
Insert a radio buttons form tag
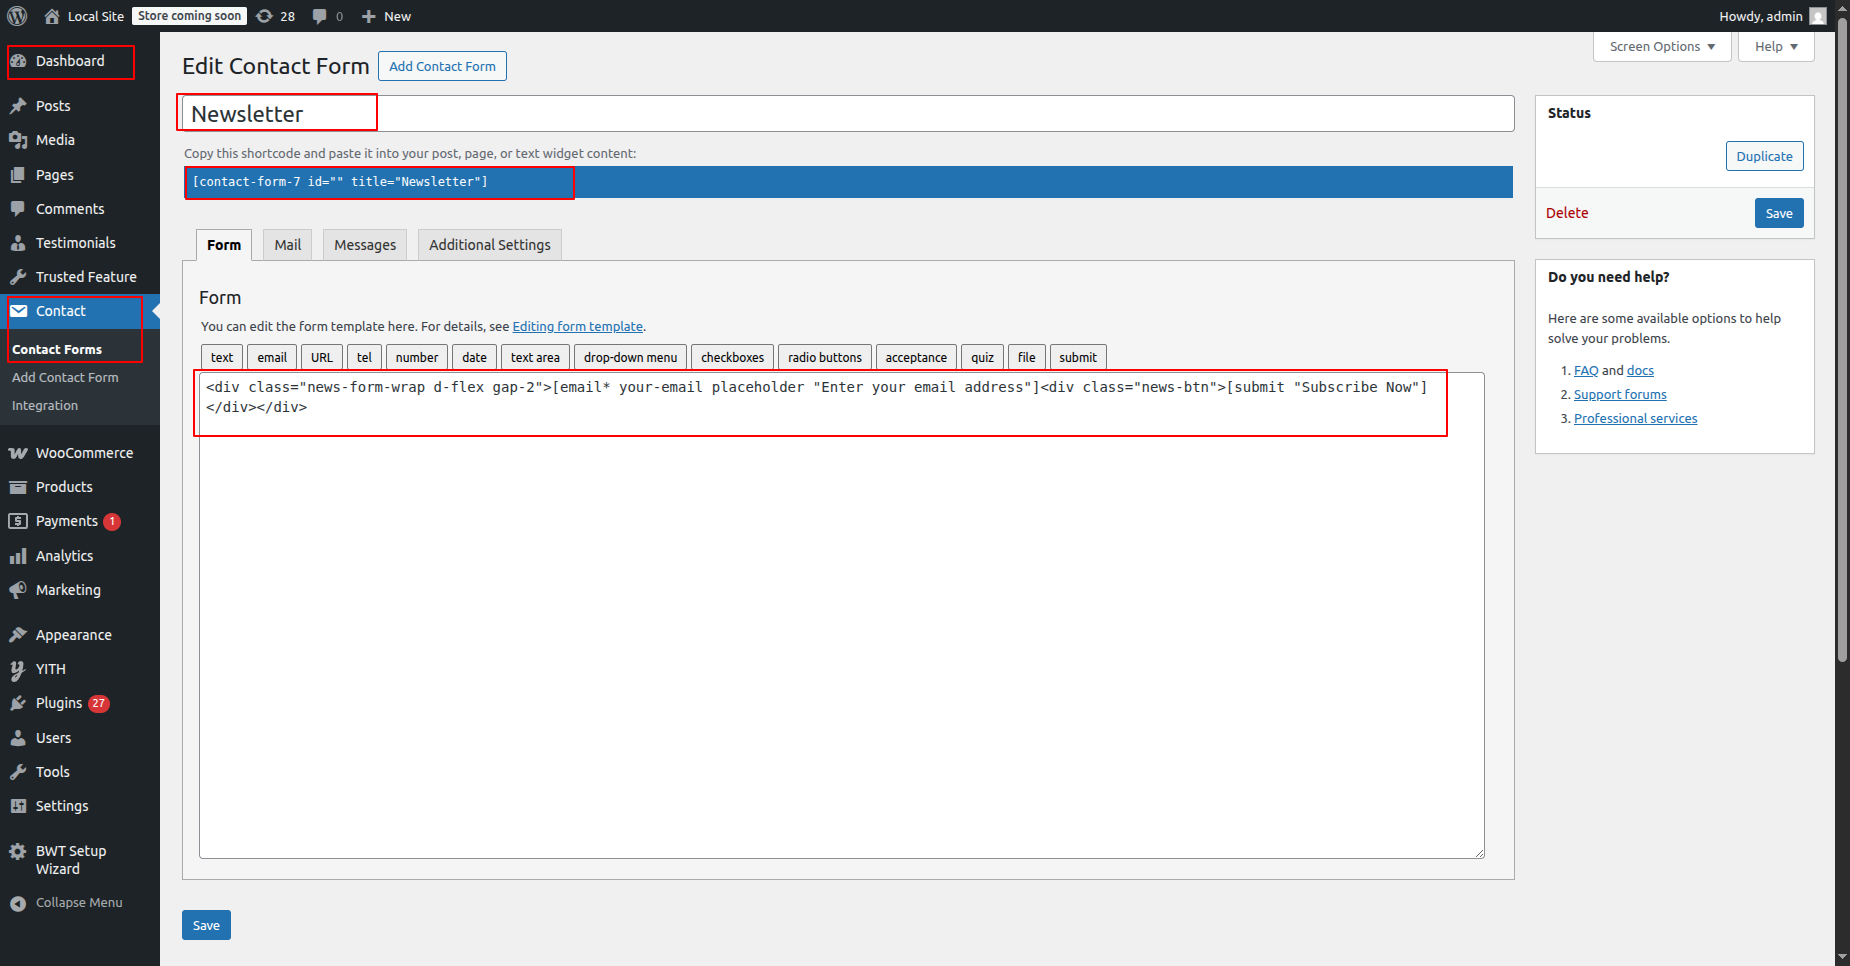coord(824,358)
